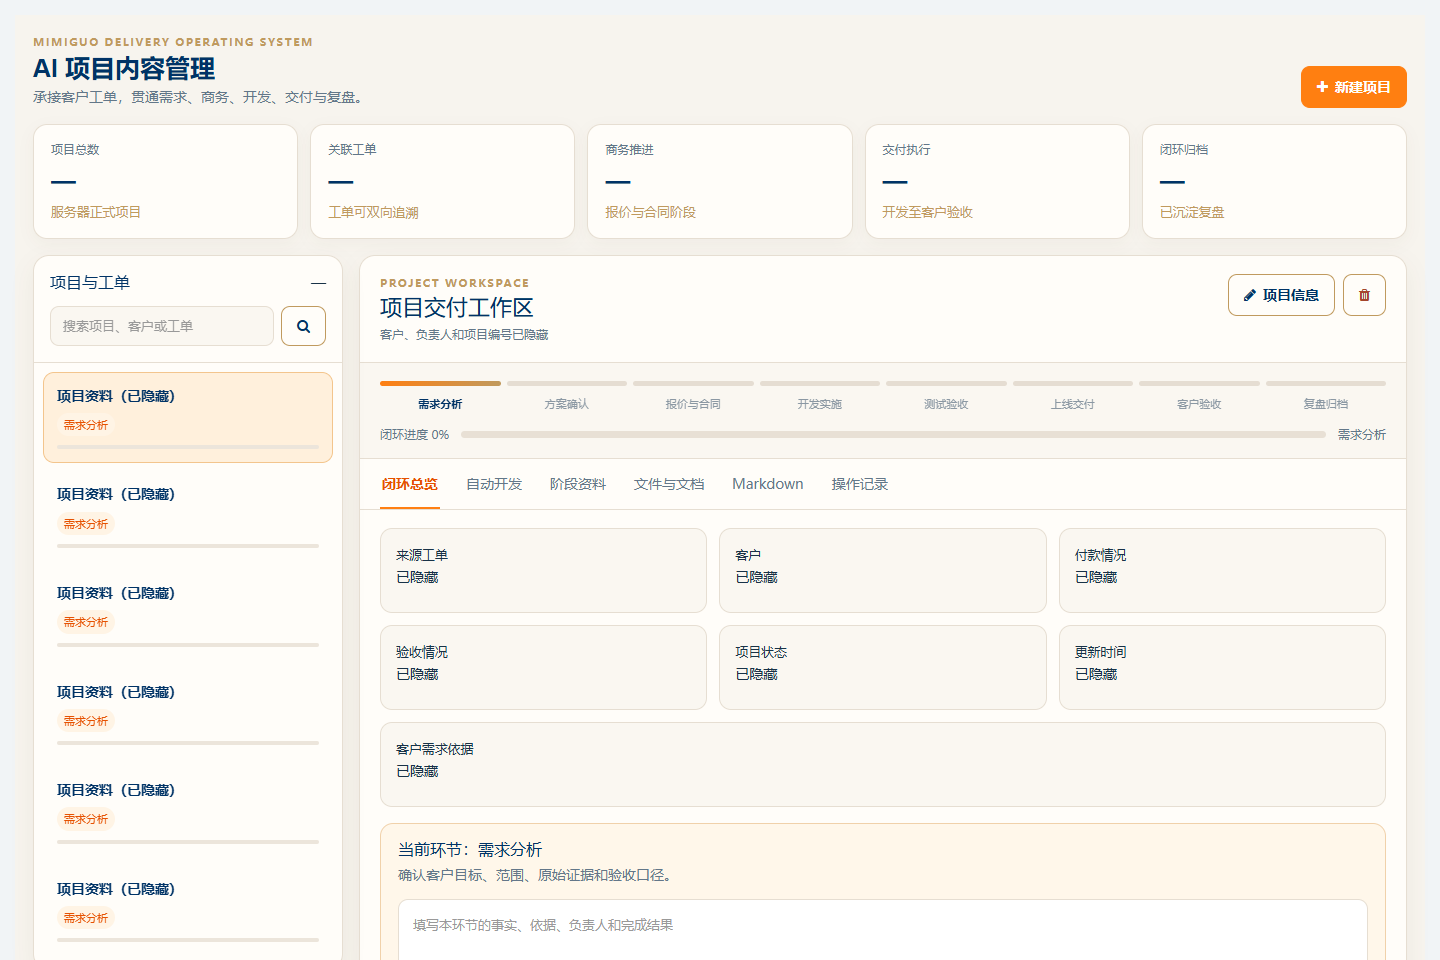Click the 项目状态 info card
This screenshot has height=960, width=1440.
click(x=883, y=667)
